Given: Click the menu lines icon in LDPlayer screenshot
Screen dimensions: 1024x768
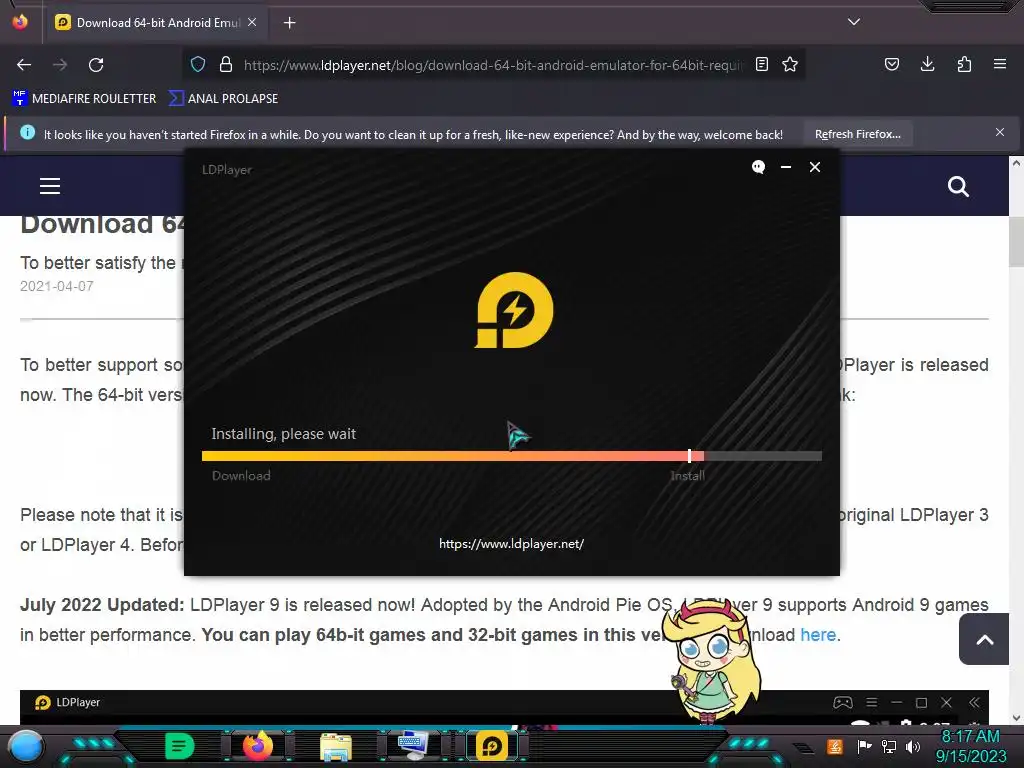Looking at the screenshot, I should tap(871, 703).
